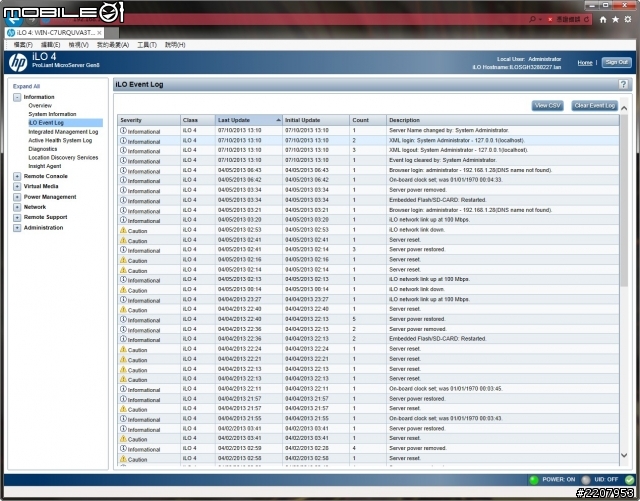Open Integrated Management Log
Screen dimensions: 640x501
tap(63, 132)
